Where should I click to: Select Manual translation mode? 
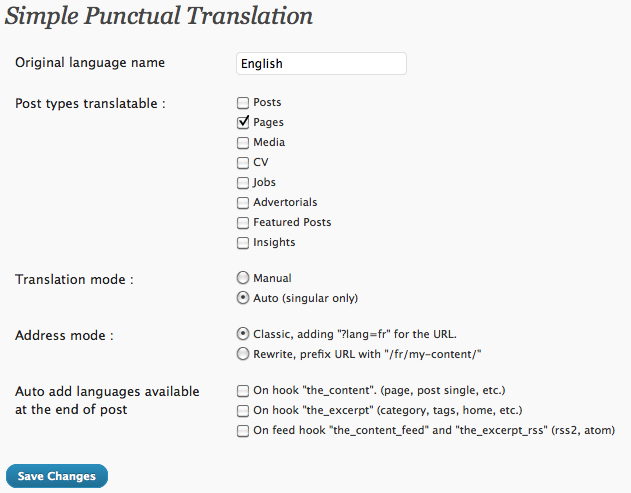[243, 278]
